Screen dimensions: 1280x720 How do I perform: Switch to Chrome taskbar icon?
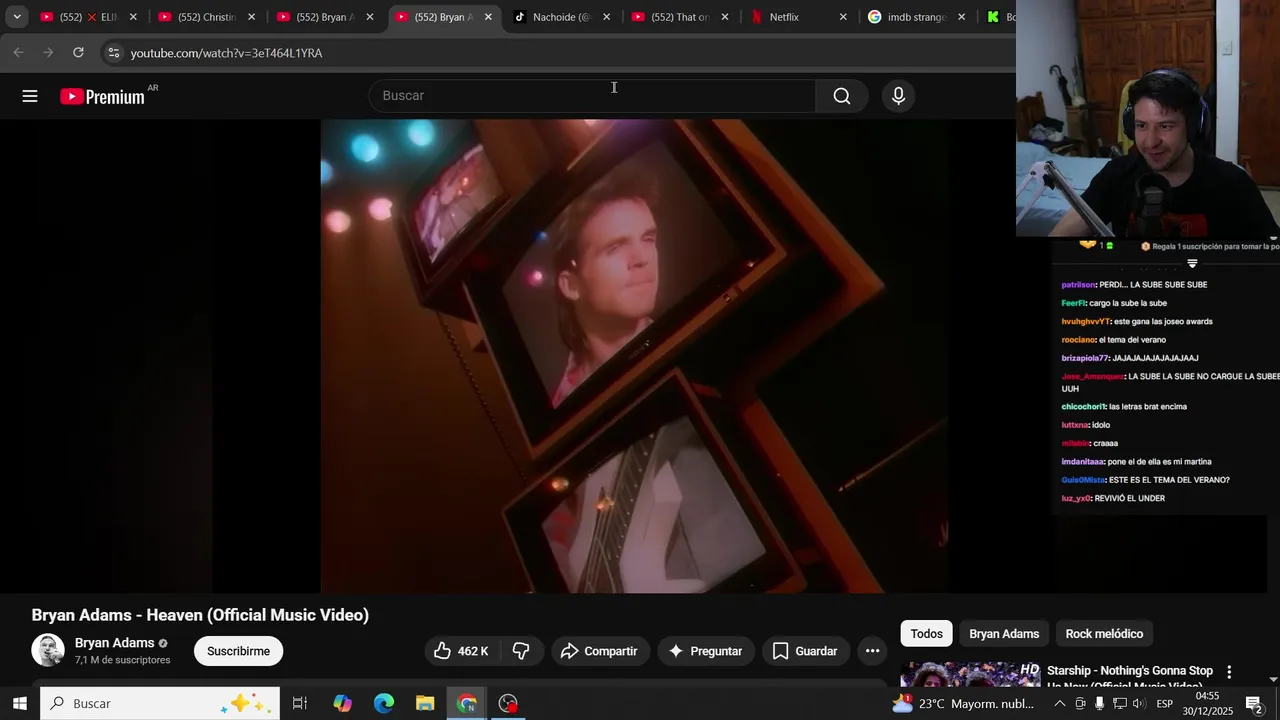467,703
